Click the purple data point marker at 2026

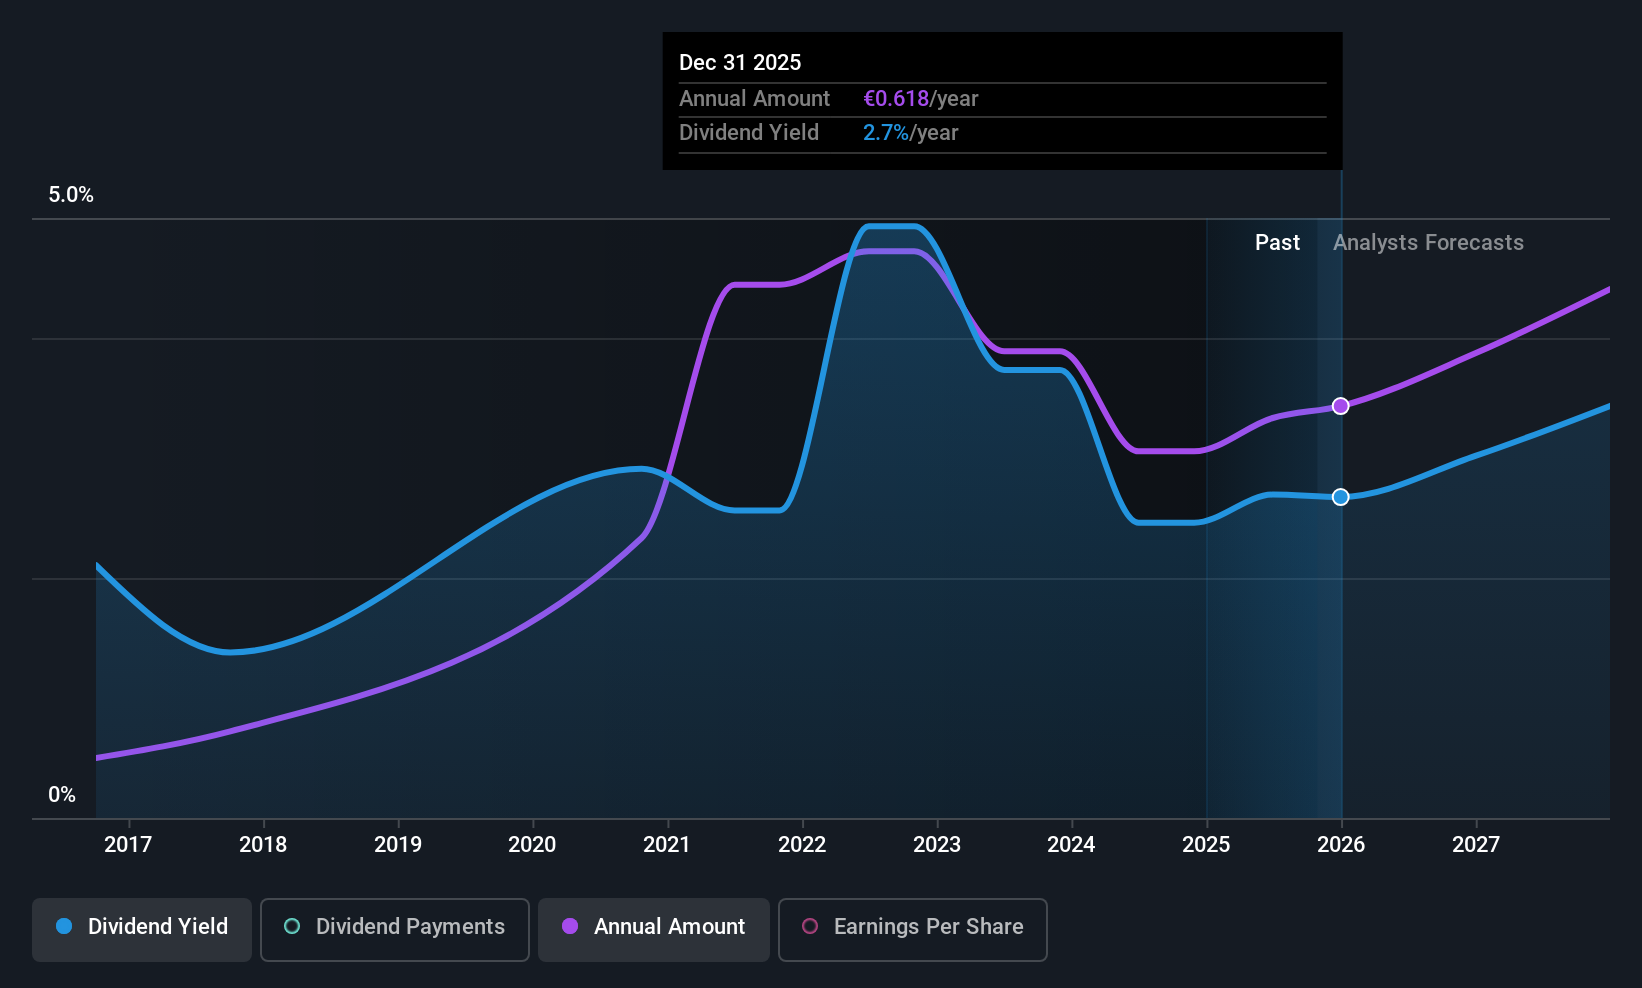coord(1341,406)
